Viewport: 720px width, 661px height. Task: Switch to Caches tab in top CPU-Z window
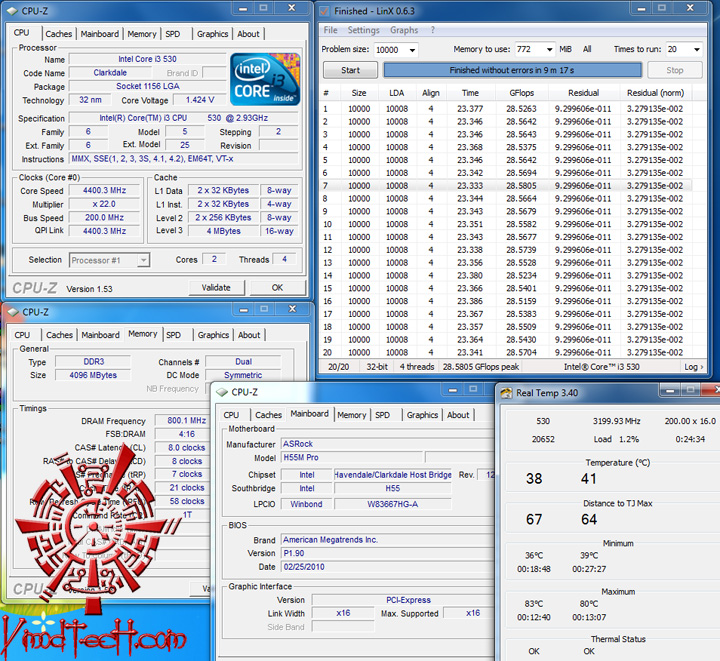pyautogui.click(x=59, y=34)
